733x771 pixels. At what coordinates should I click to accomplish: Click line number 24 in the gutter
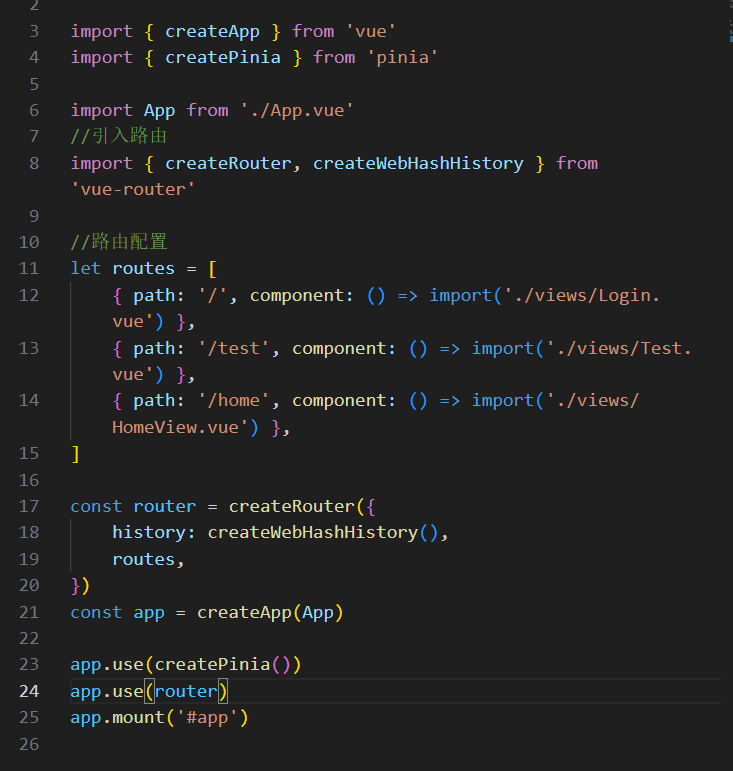[29, 691]
